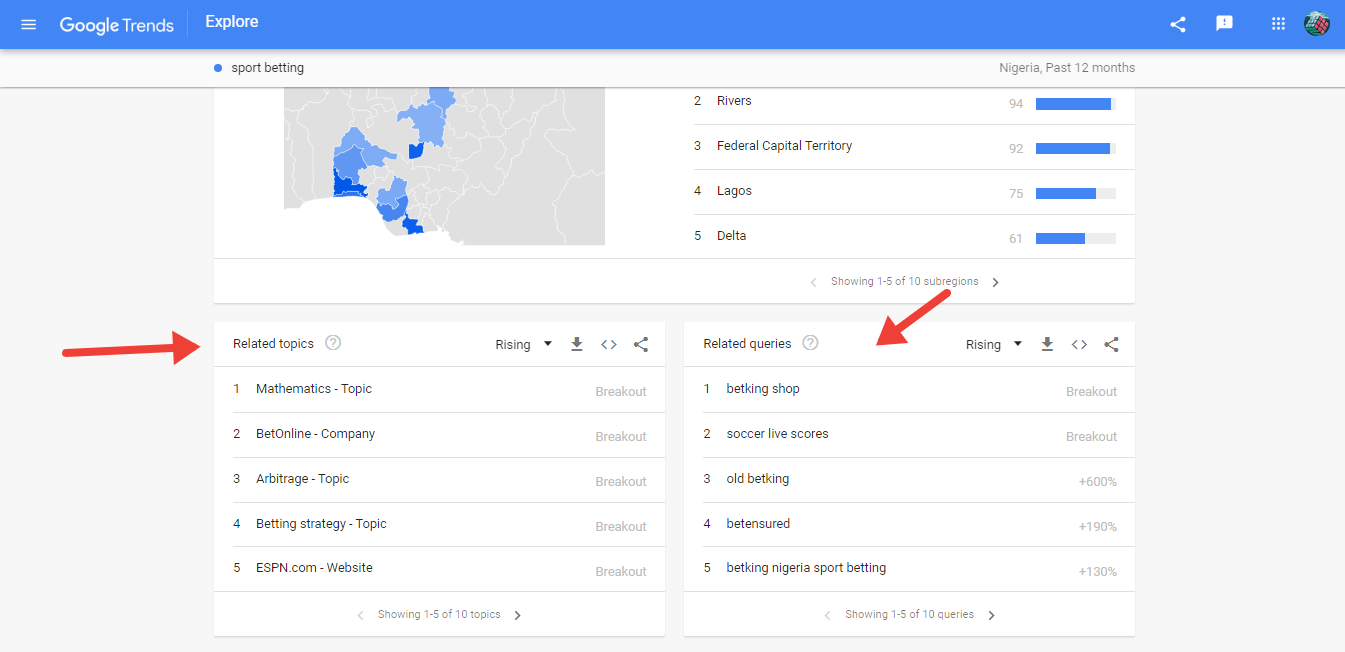Open the Google account avatar menu

[1317, 24]
